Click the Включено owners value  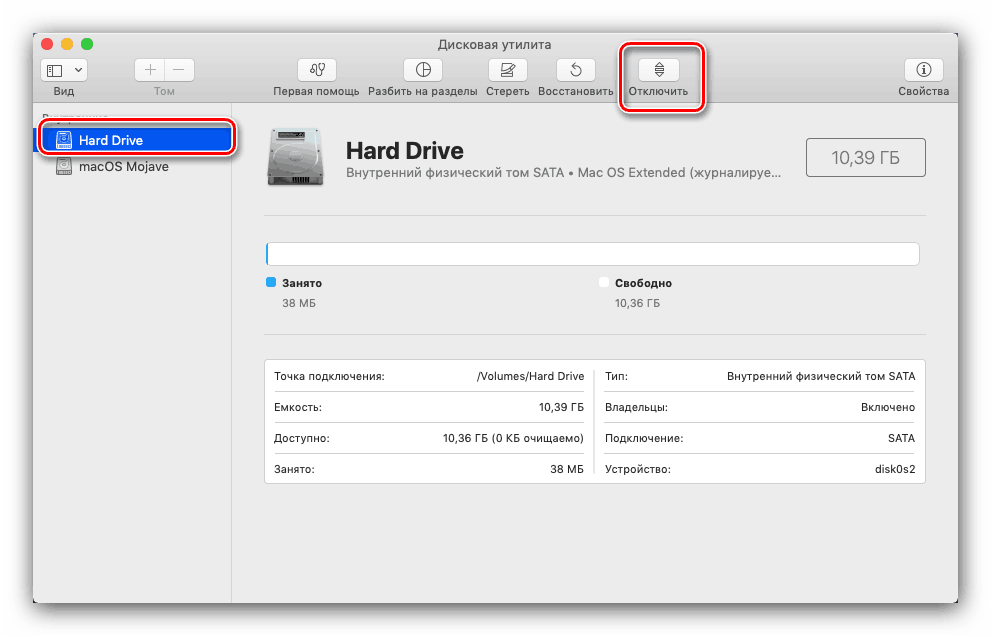click(x=888, y=407)
